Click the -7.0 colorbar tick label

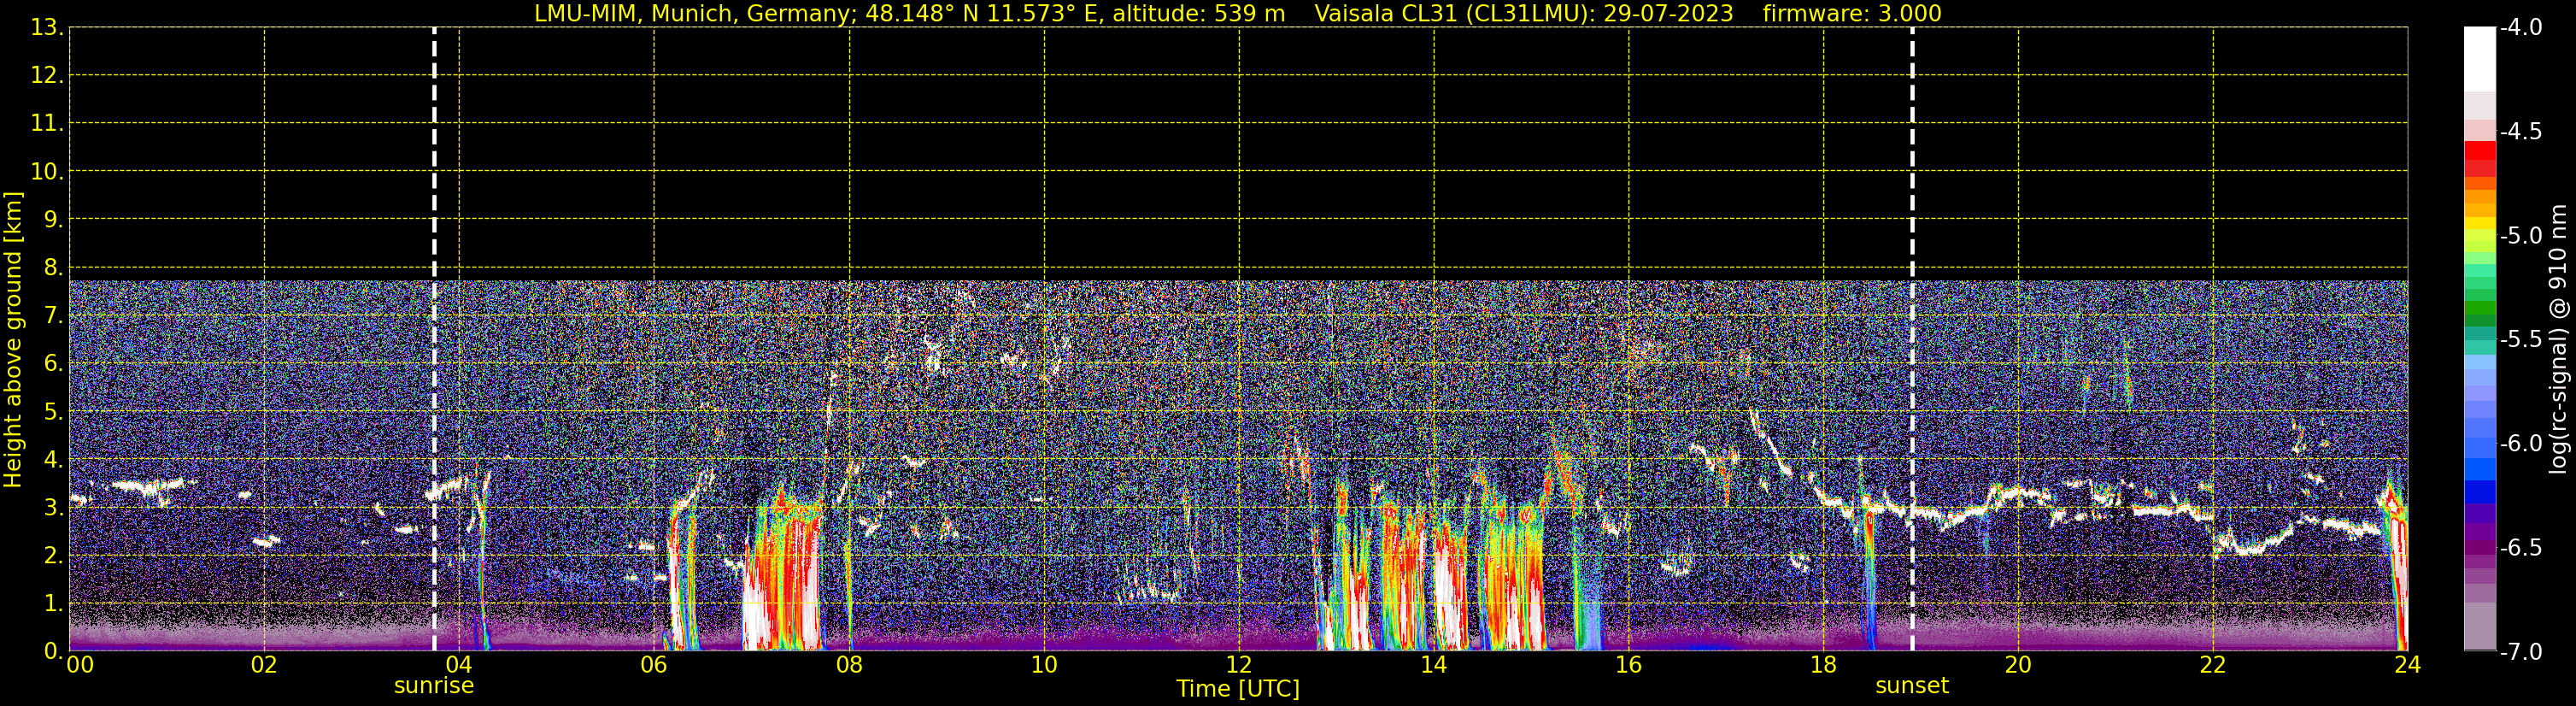coord(2520,652)
